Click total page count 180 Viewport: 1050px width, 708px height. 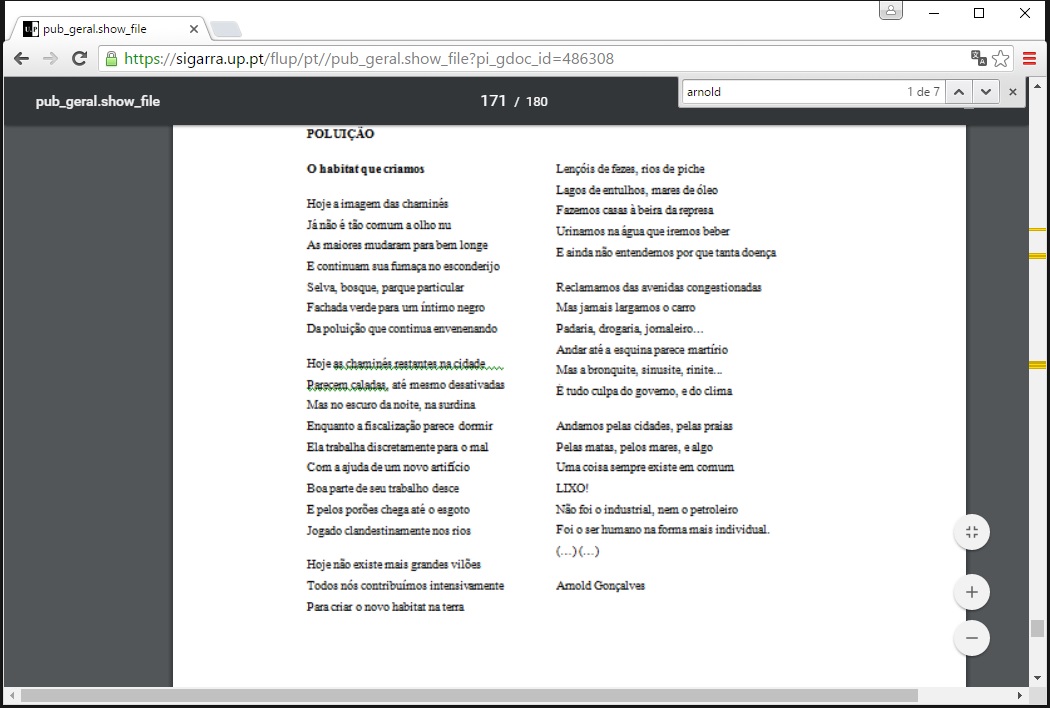coord(536,102)
